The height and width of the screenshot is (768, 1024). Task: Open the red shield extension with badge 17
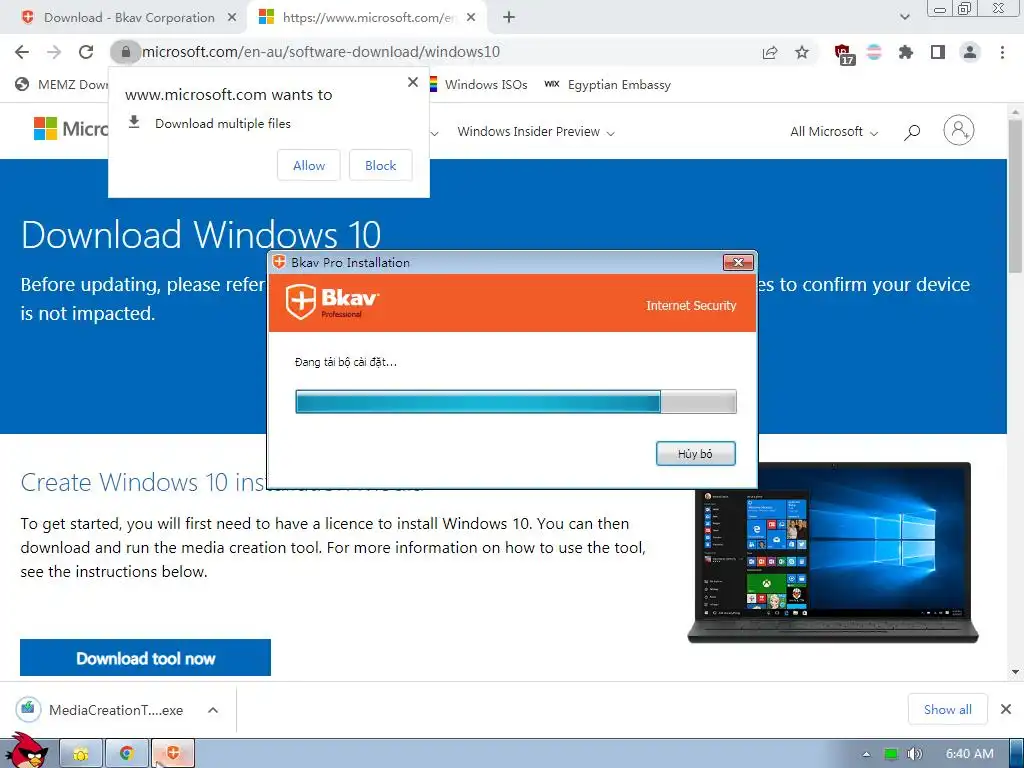tap(843, 54)
